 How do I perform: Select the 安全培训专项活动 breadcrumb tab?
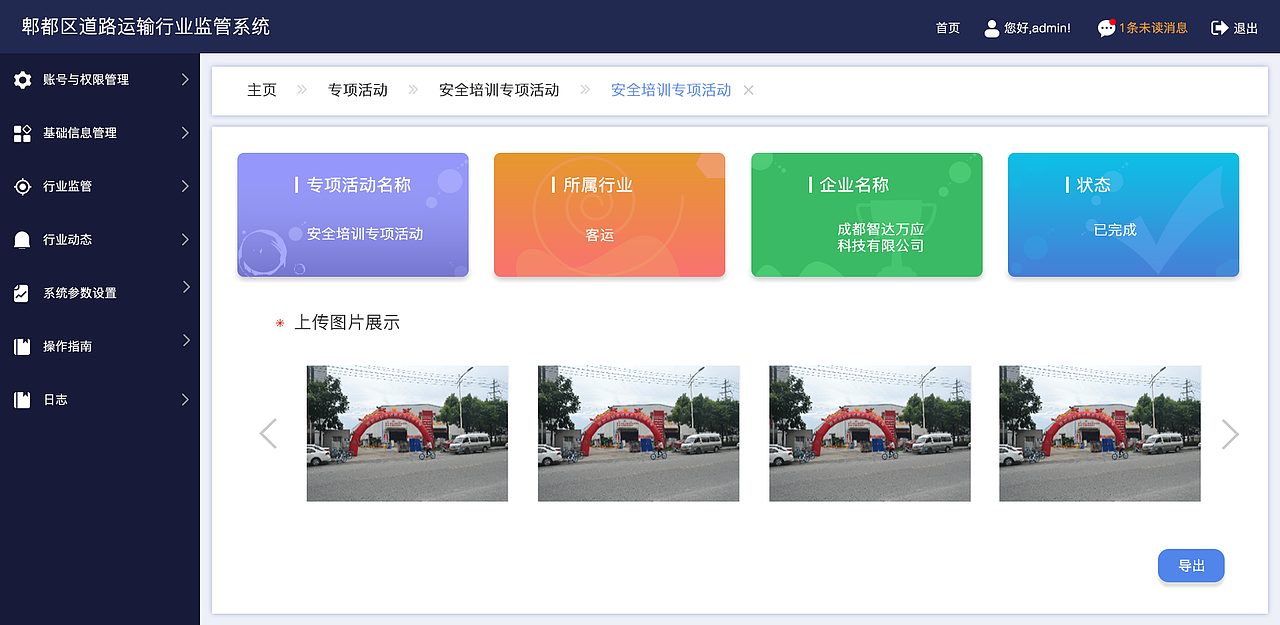[x=670, y=89]
